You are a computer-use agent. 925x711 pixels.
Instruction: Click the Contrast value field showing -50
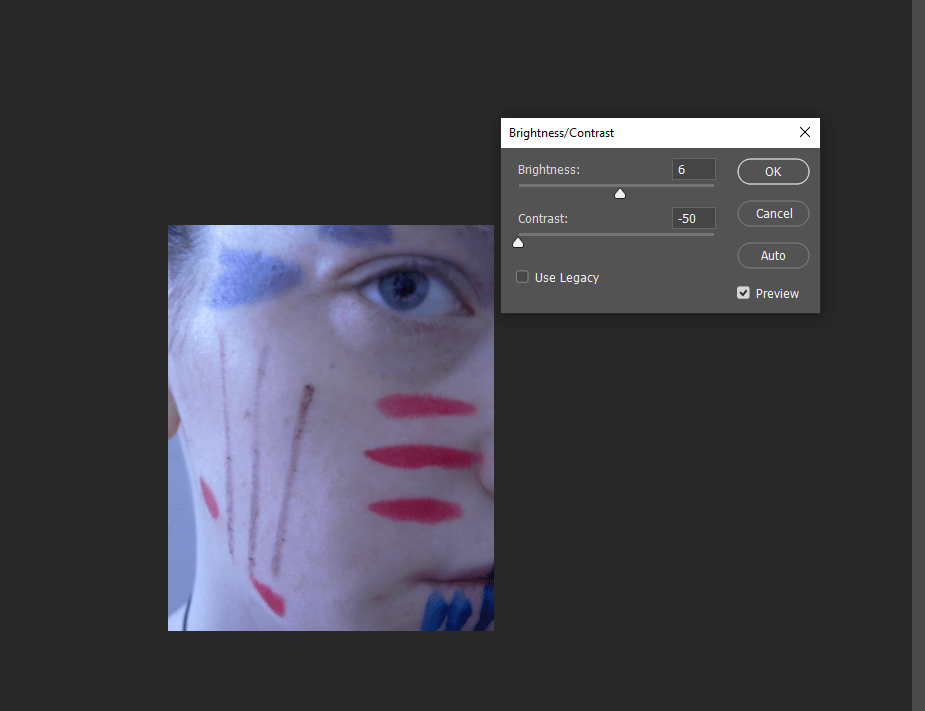(x=693, y=218)
